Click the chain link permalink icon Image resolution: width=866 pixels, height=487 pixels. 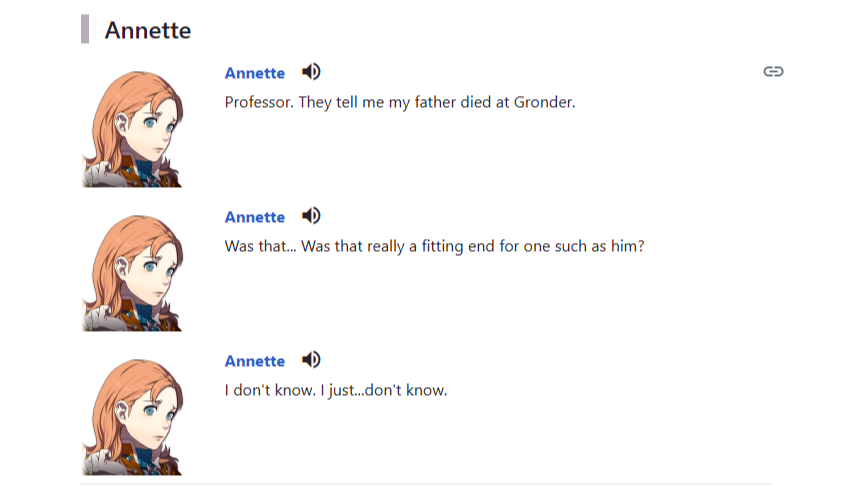[773, 71]
